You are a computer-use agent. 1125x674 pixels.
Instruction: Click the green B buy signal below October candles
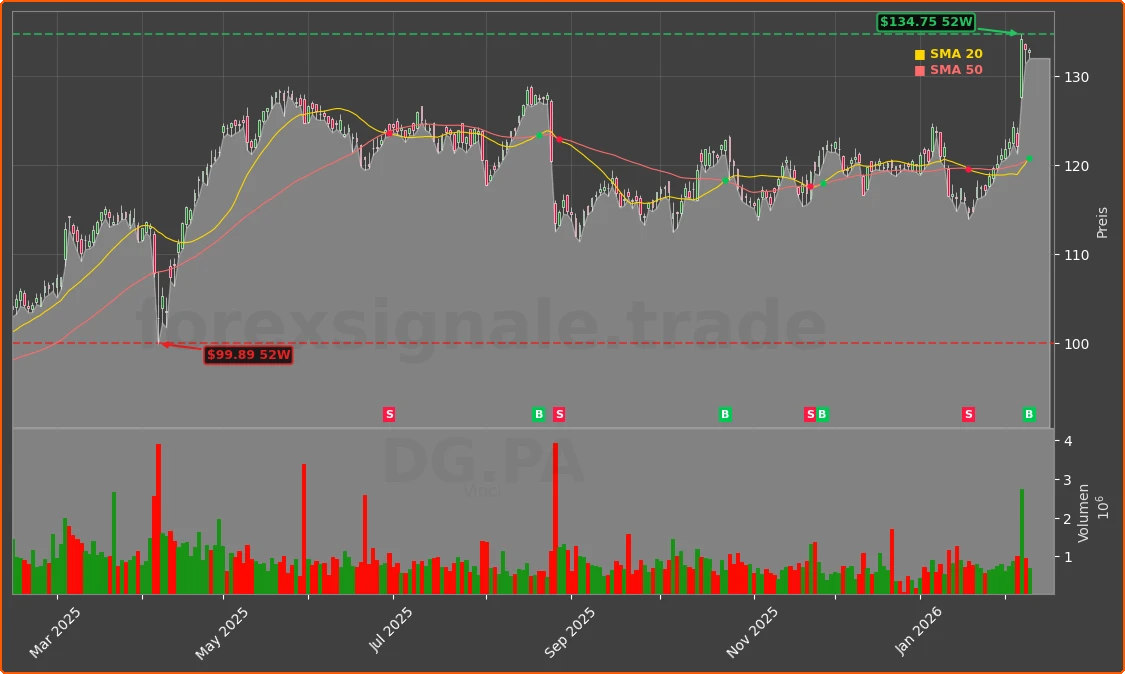coord(723,413)
